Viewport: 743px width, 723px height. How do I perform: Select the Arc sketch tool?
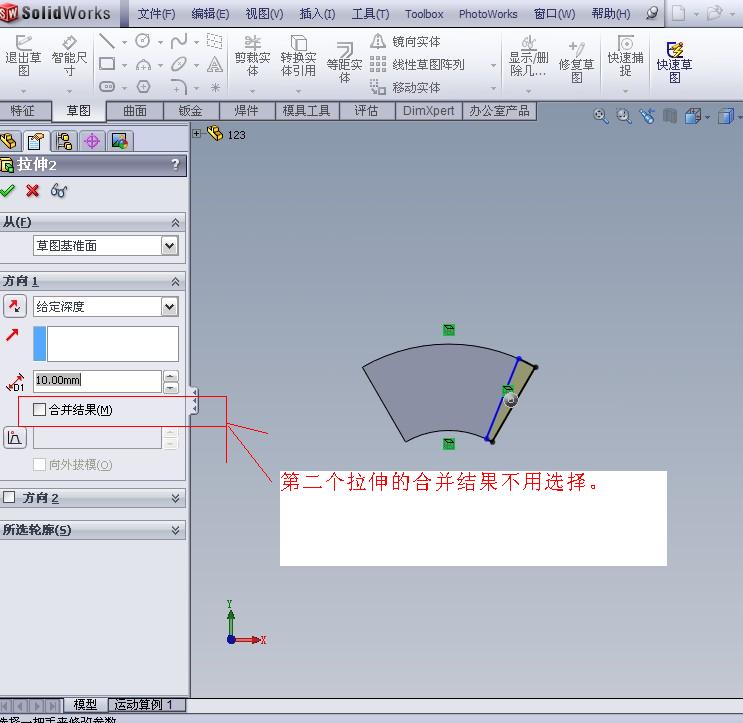click(143, 64)
